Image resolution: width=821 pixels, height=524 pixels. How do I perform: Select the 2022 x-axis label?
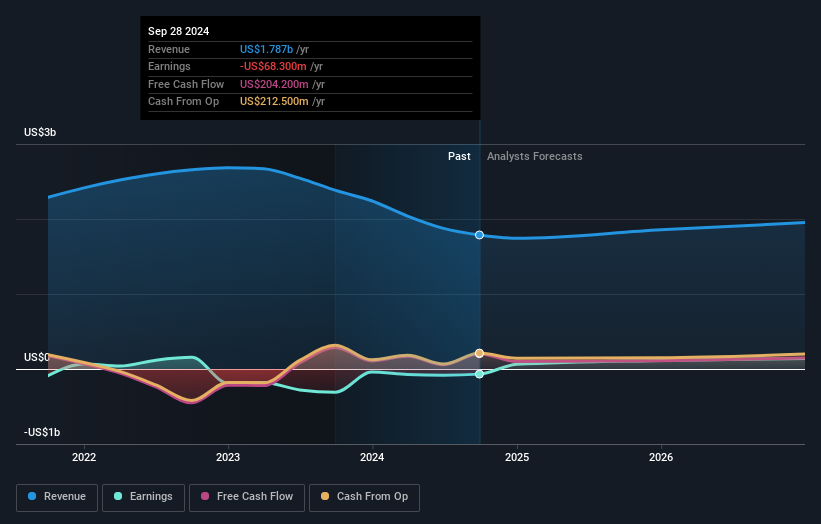click(84, 457)
